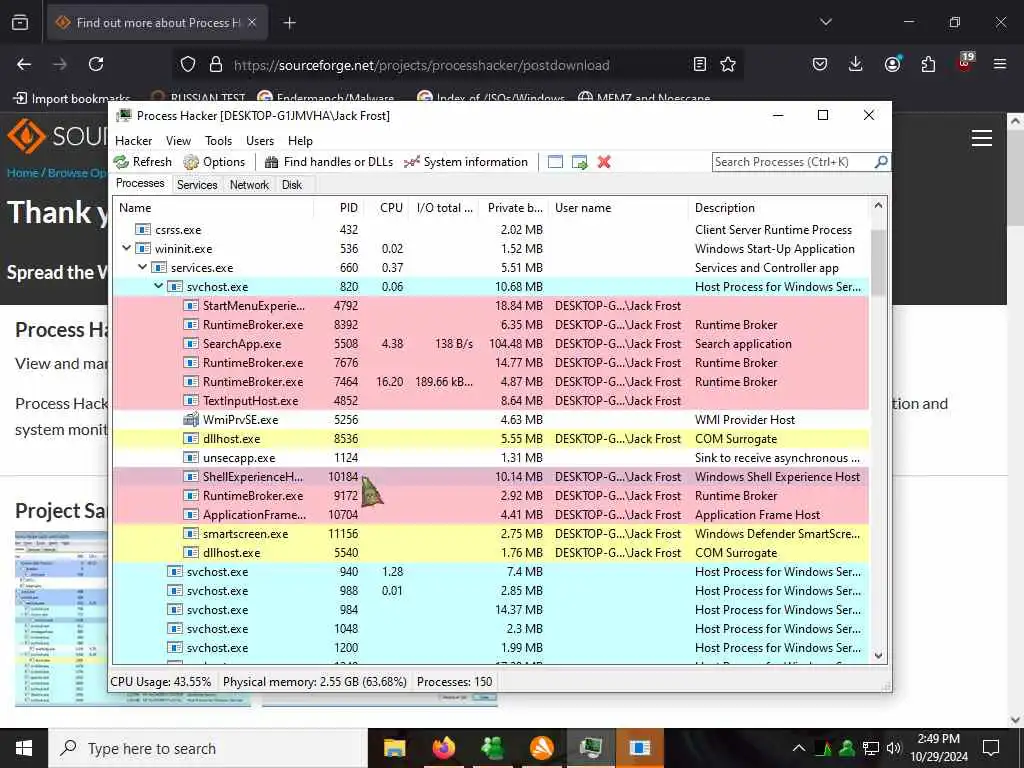Sort by User name column header
Image resolution: width=1024 pixels, height=768 pixels.
point(618,208)
